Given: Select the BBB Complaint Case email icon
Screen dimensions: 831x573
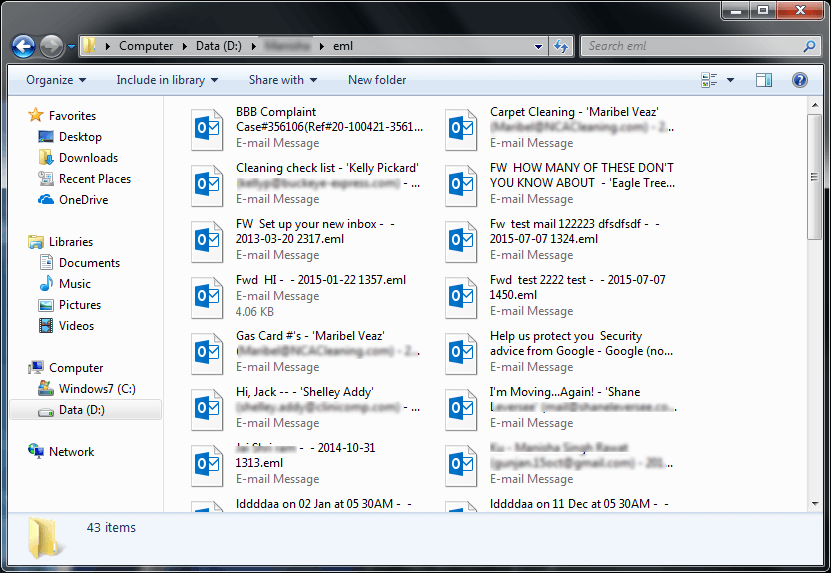Looking at the screenshot, I should coord(207,129).
